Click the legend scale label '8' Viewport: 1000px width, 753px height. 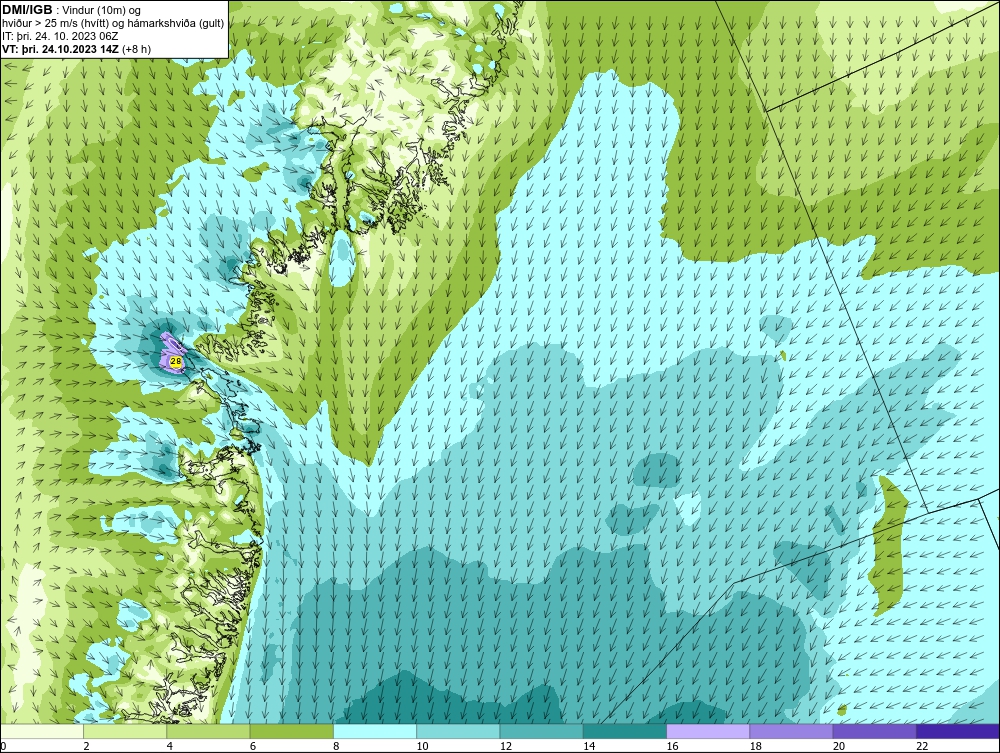[x=336, y=746]
